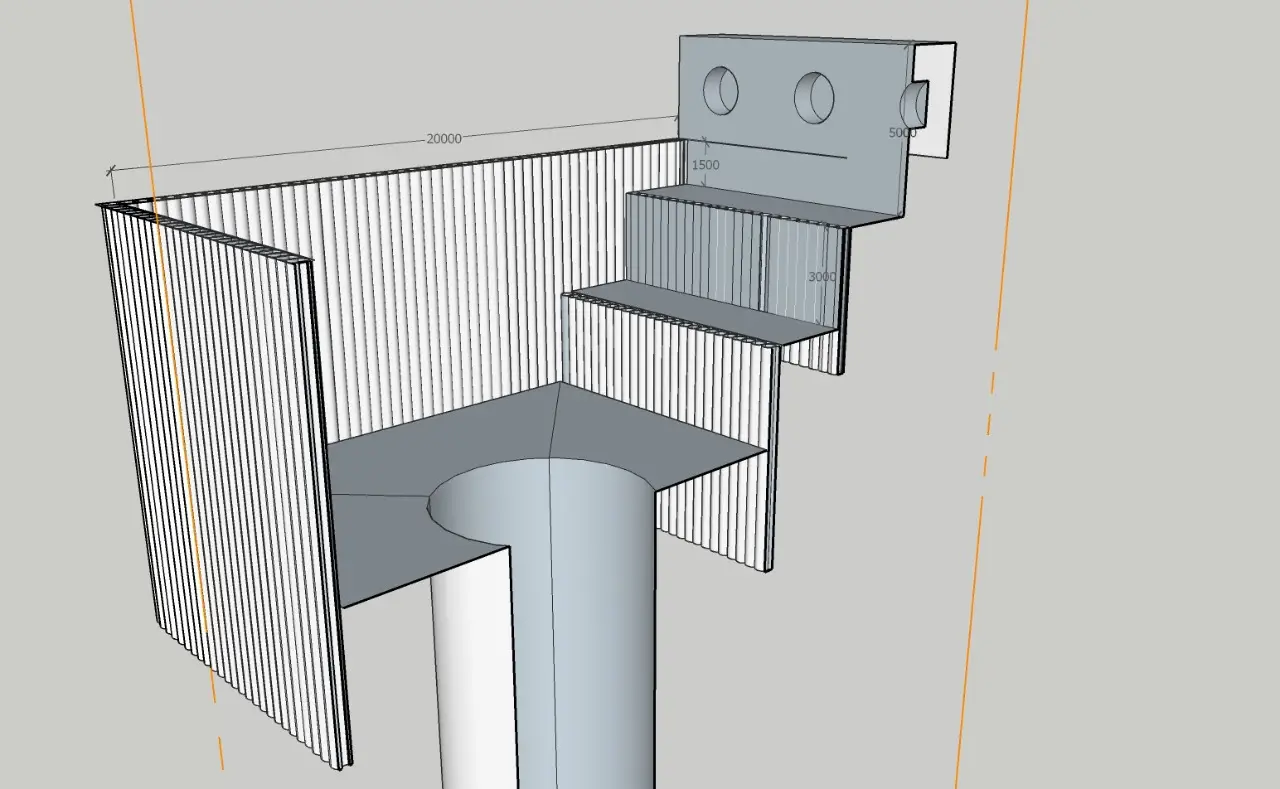Select the 1500 dimension text
The height and width of the screenshot is (789, 1280).
click(x=705, y=165)
